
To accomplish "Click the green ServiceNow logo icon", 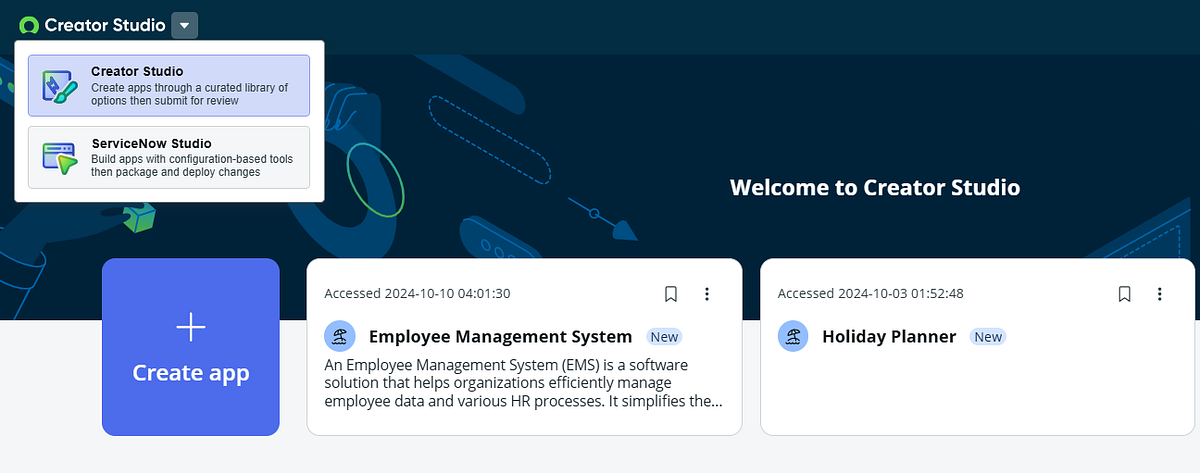I will 30,26.
